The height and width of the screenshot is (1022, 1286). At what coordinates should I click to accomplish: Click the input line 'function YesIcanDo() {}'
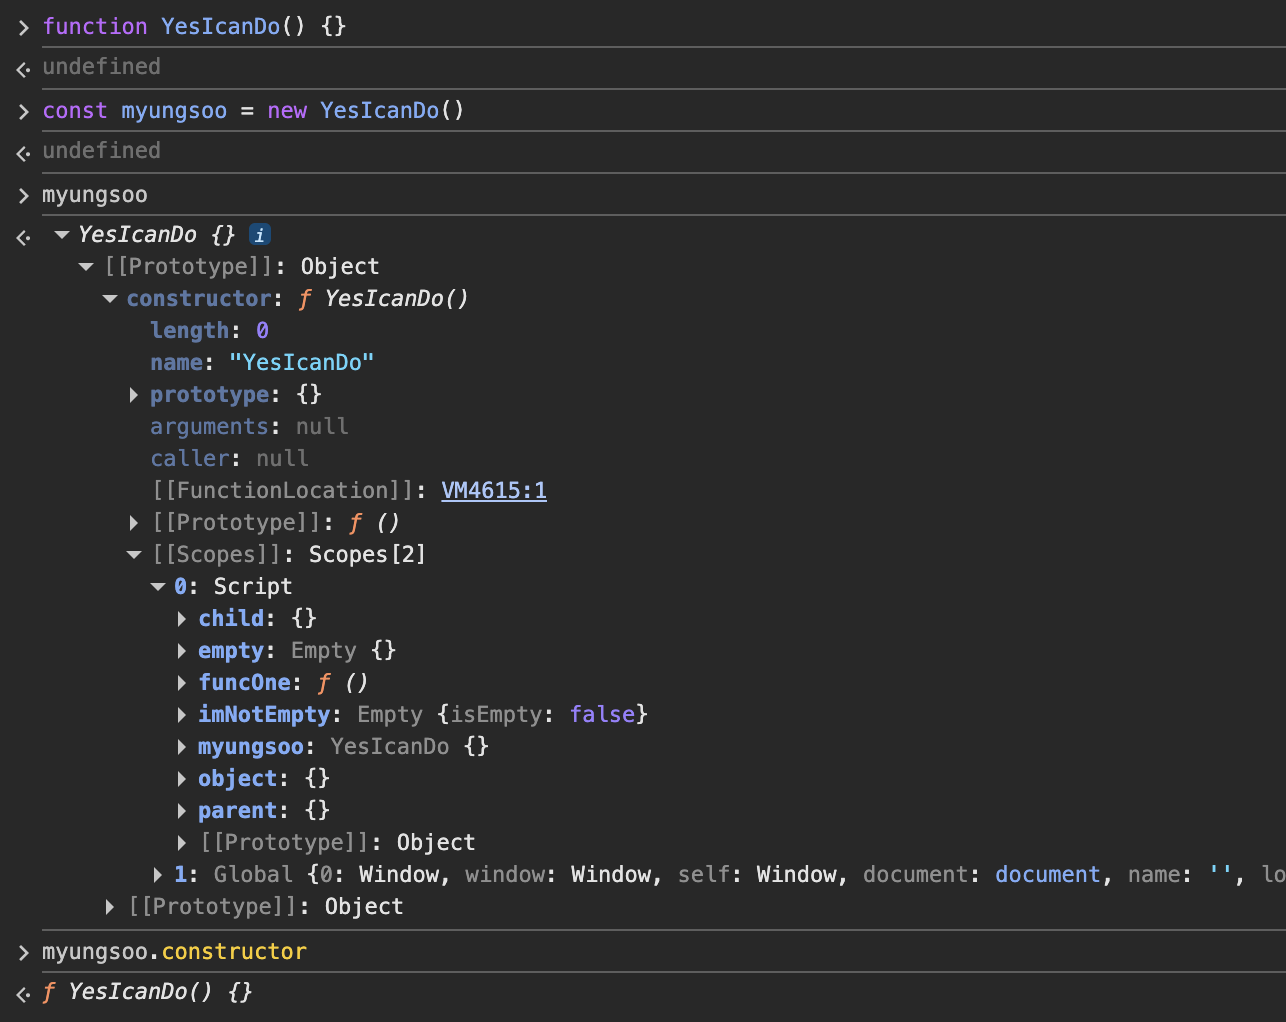pyautogui.click(x=194, y=26)
